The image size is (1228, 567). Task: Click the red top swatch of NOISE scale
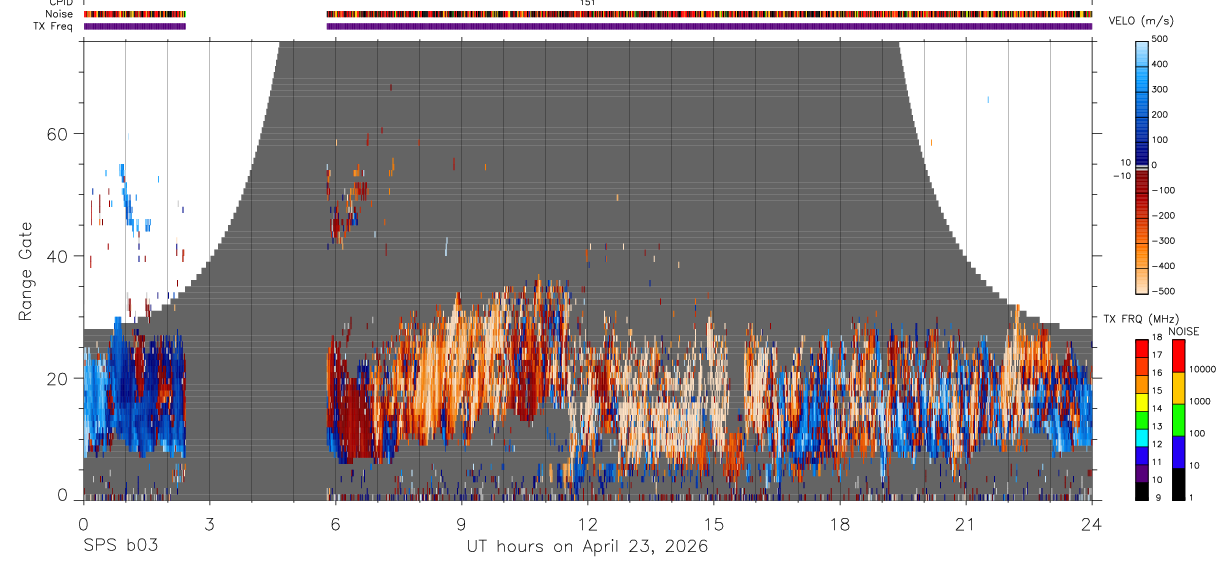click(x=1177, y=355)
